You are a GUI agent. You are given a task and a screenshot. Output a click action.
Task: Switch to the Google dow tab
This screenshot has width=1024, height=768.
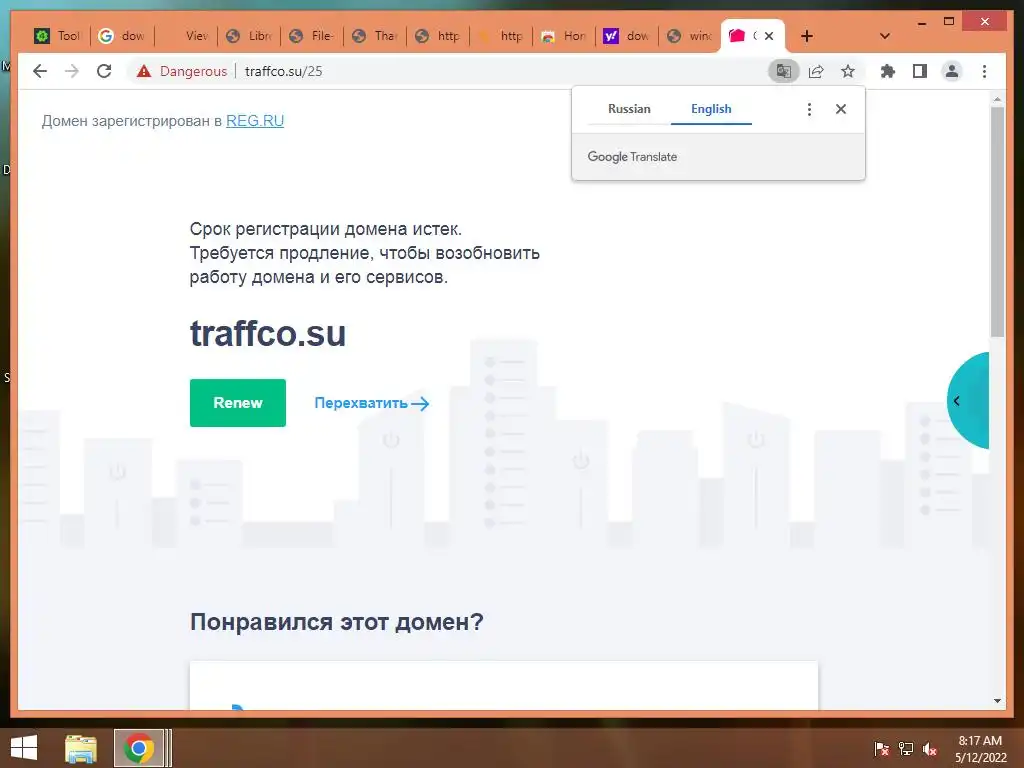tap(122, 36)
